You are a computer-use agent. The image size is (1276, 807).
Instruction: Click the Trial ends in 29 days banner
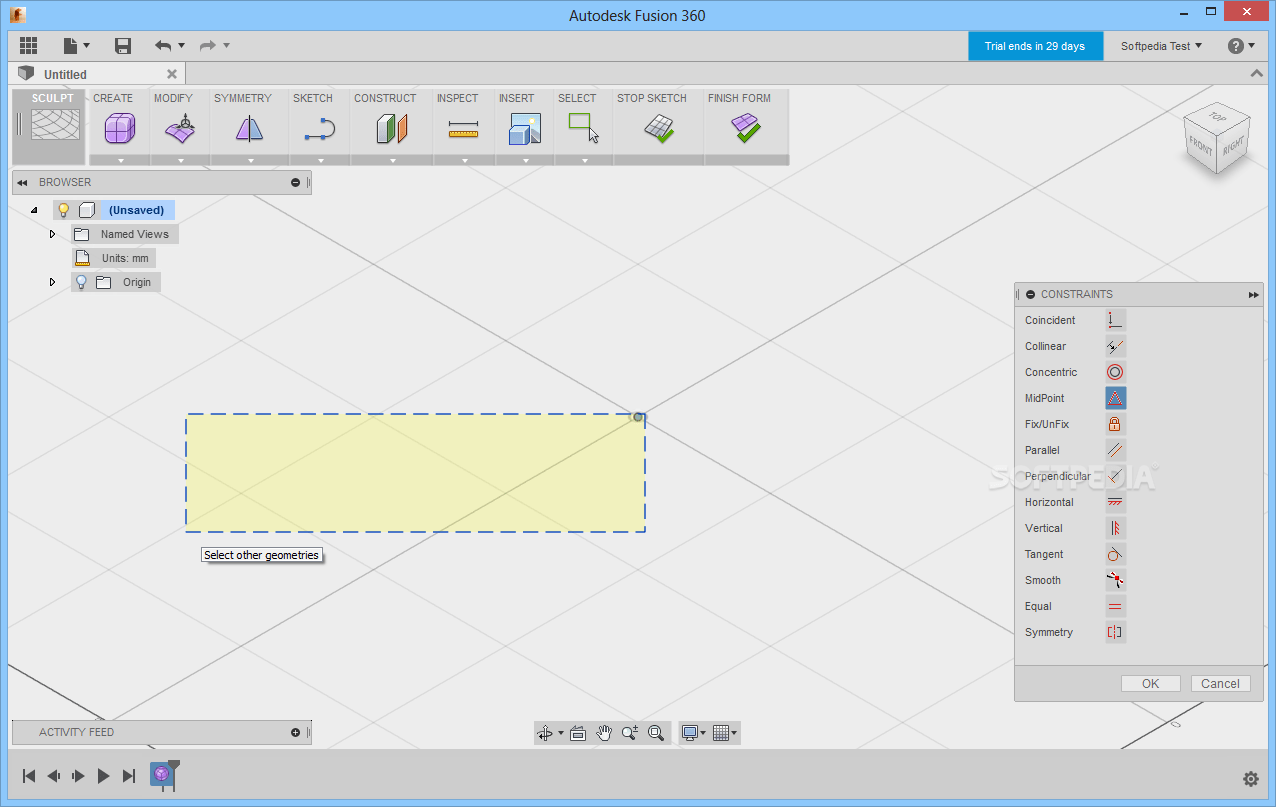(1035, 46)
